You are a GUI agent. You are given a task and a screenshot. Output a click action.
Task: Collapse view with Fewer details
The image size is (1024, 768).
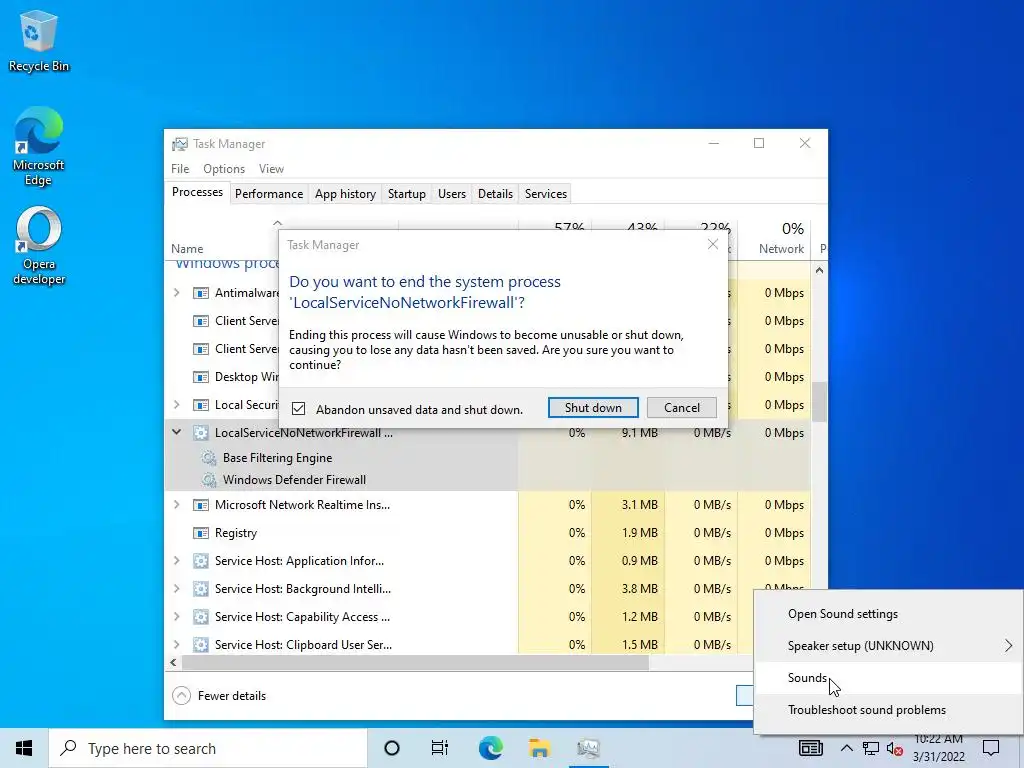[219, 696]
